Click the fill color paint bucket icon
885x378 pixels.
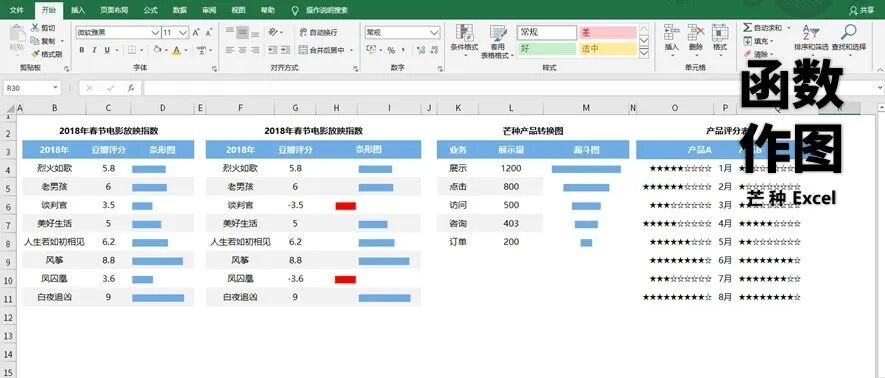click(x=157, y=50)
